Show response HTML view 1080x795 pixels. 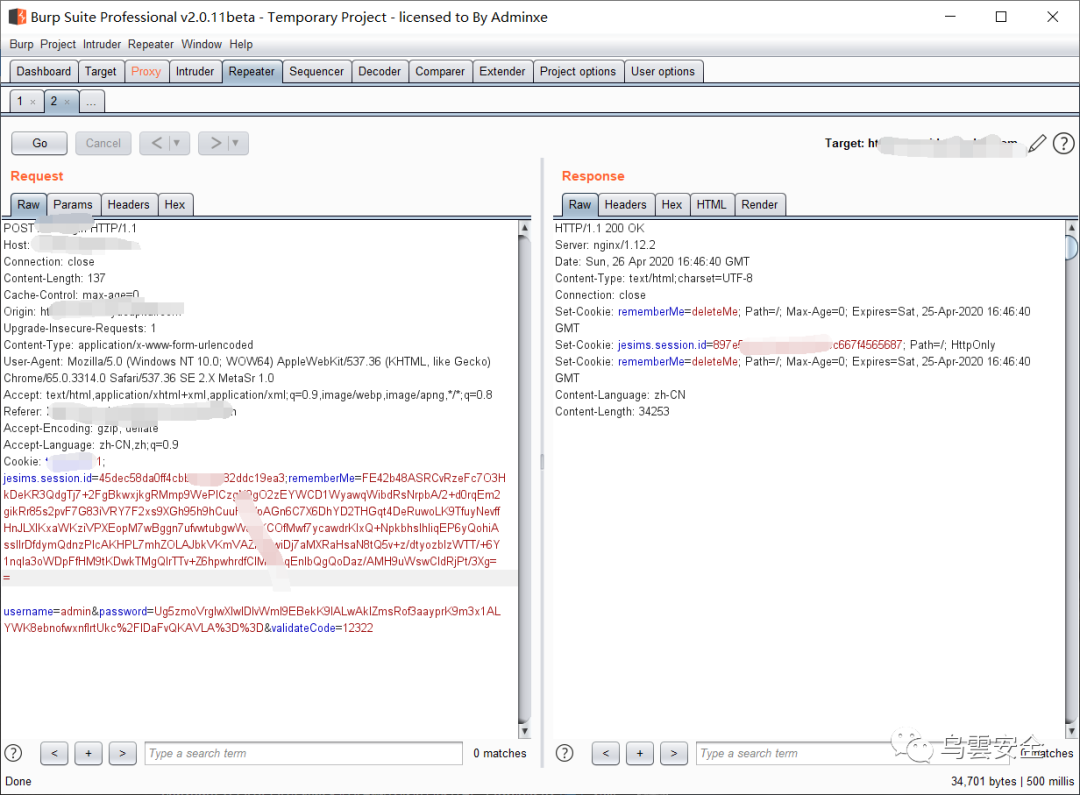click(x=712, y=205)
